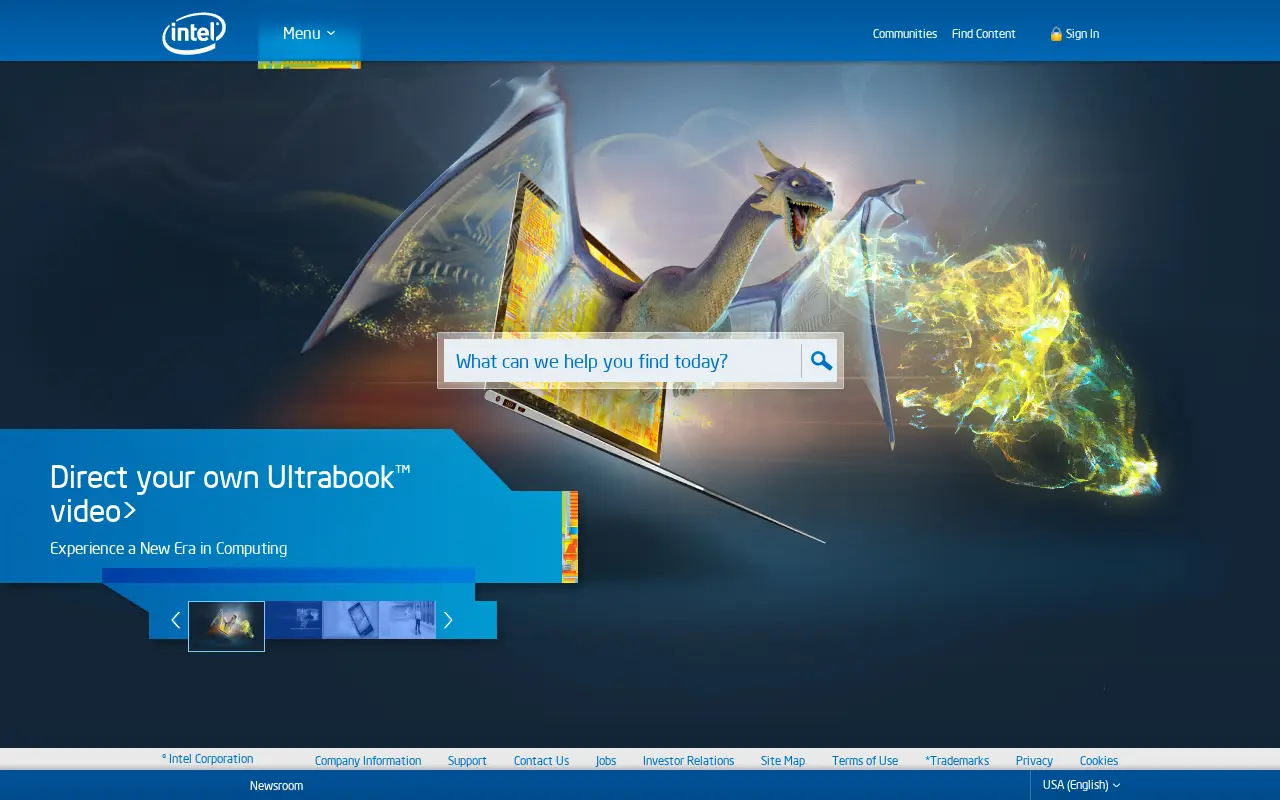Open the Find Content link
1280x800 pixels.
(x=984, y=34)
